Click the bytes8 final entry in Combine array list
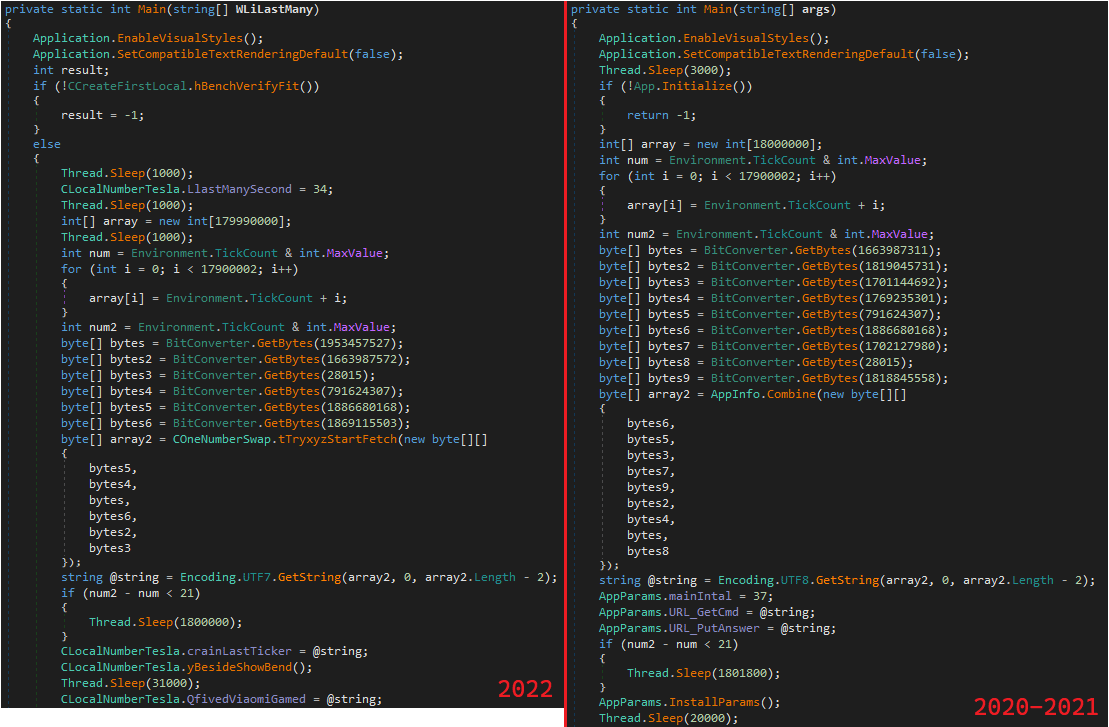1109x727 pixels. pyautogui.click(x=648, y=552)
